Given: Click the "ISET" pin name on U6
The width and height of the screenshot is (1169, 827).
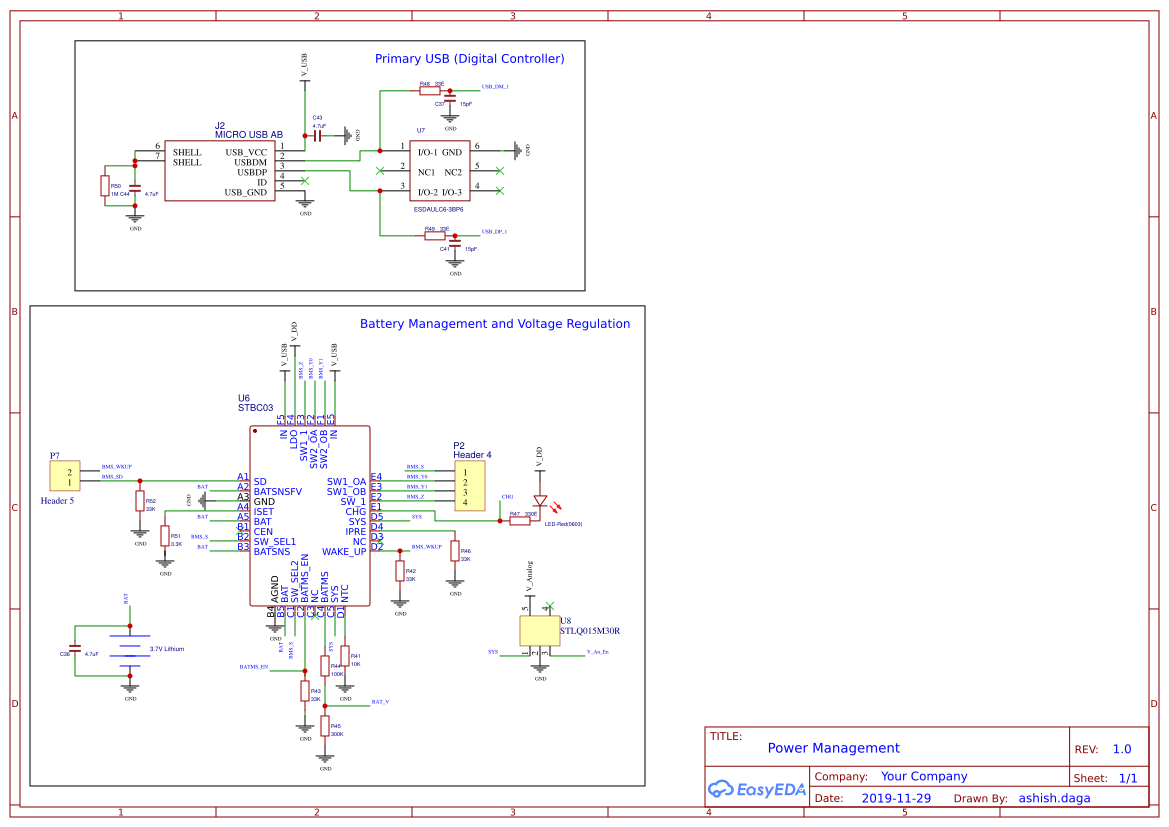Looking at the screenshot, I should point(263,512).
